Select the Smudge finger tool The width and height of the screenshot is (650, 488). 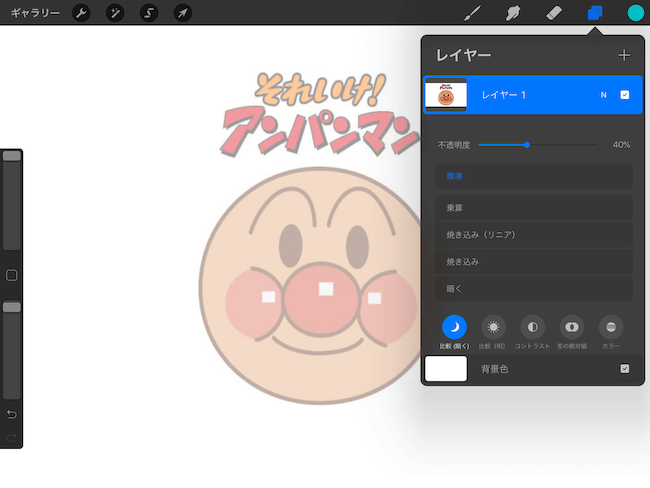(x=513, y=13)
